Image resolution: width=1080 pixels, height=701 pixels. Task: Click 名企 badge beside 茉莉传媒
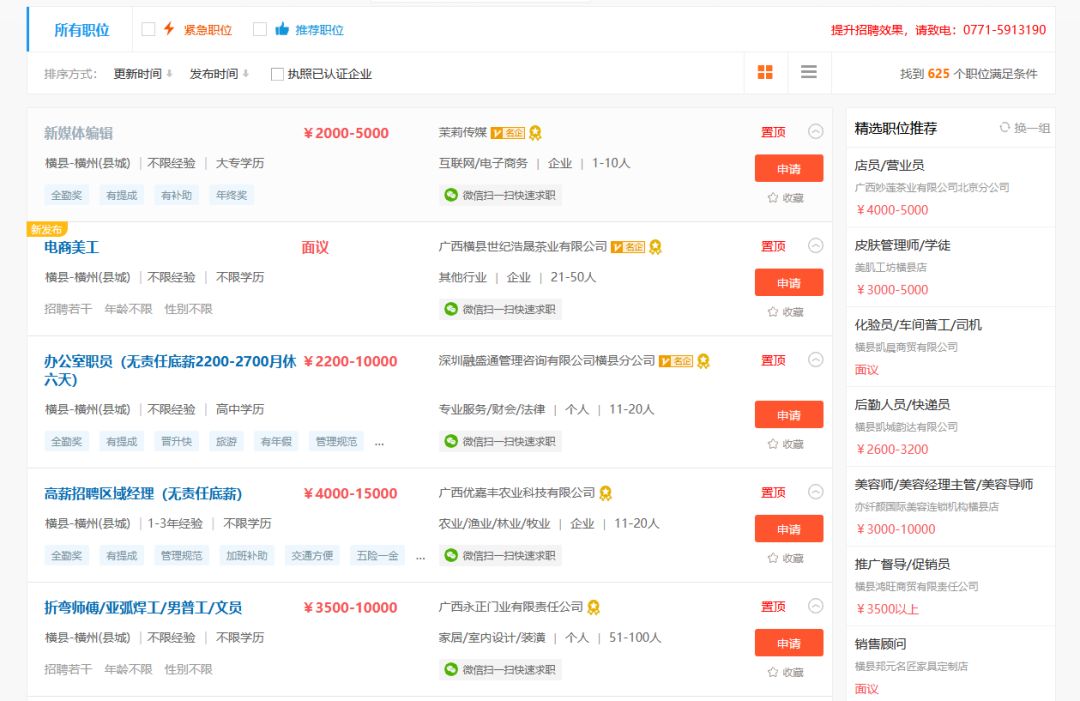click(508, 132)
